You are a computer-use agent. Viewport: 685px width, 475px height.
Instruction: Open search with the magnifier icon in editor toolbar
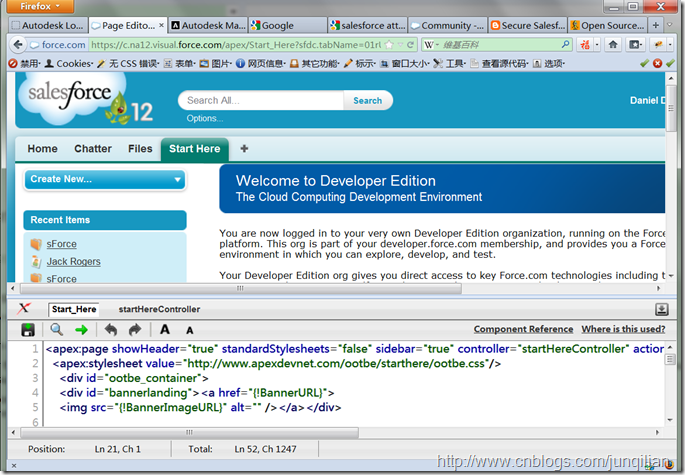(56, 329)
